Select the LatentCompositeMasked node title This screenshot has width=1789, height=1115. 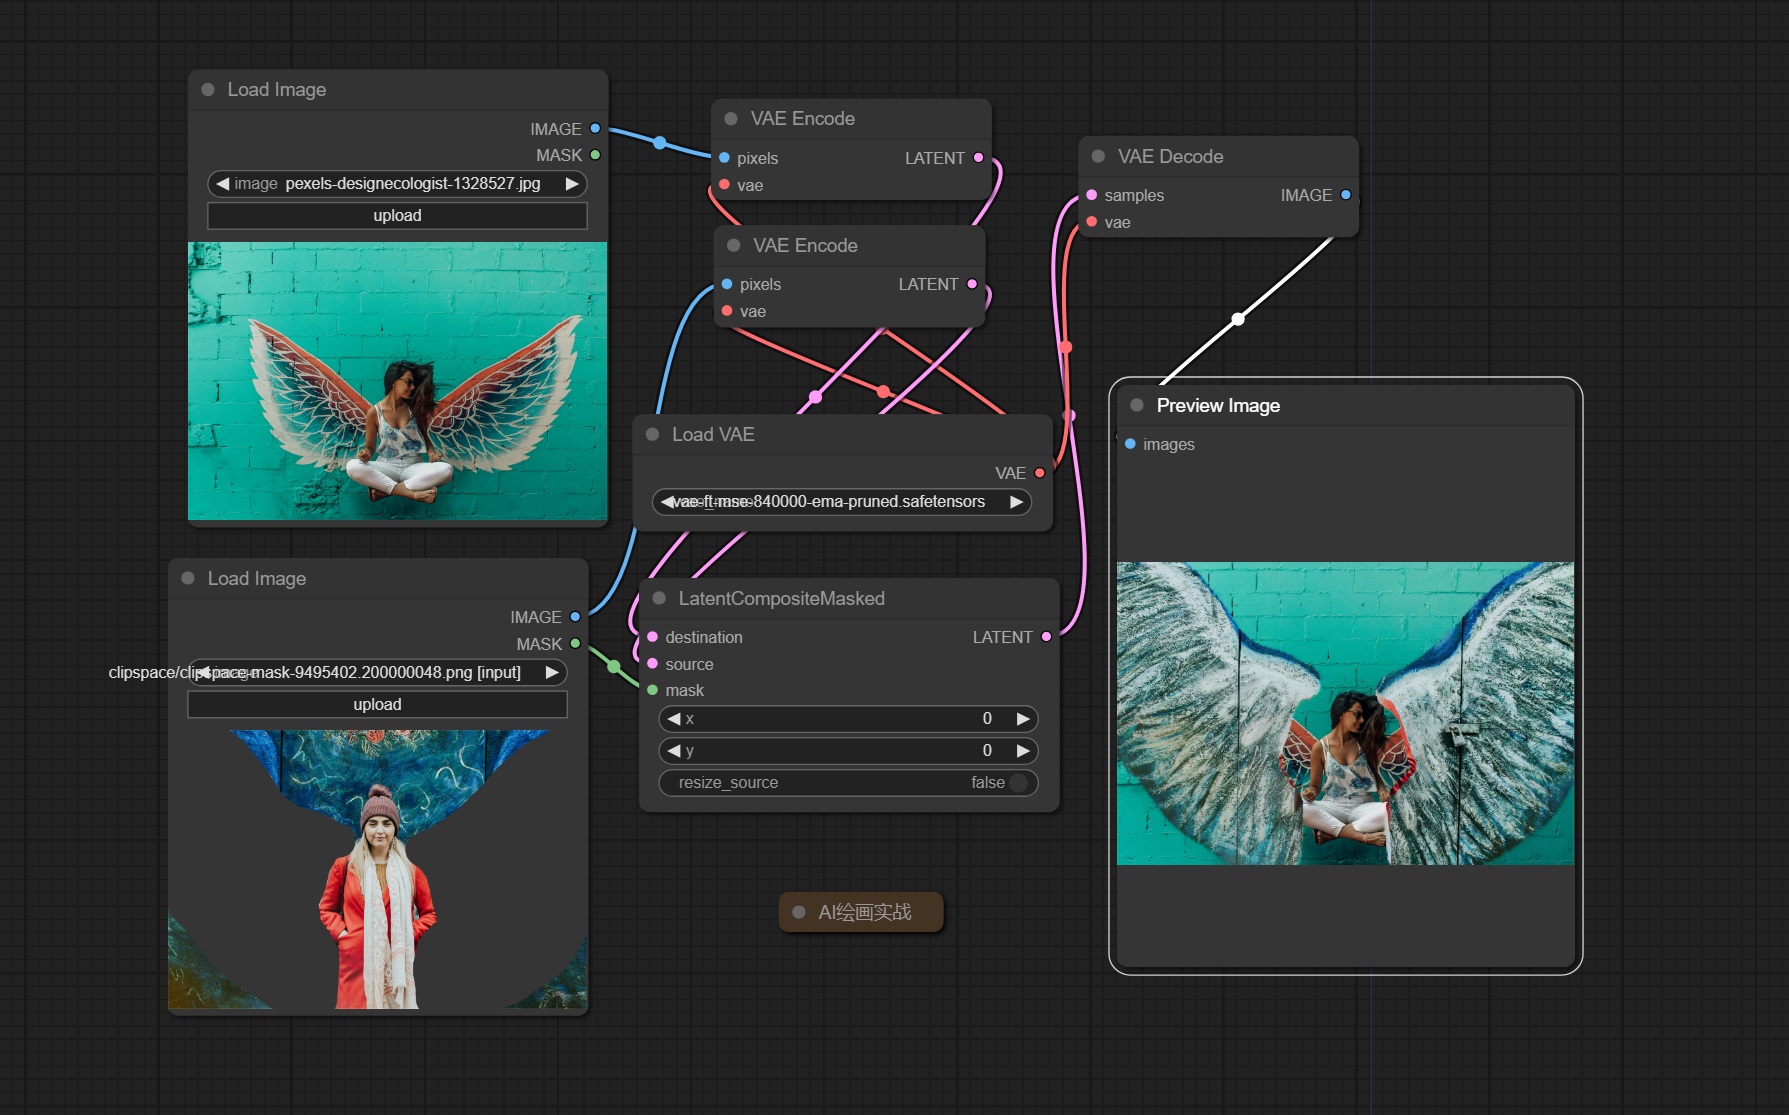(781, 599)
